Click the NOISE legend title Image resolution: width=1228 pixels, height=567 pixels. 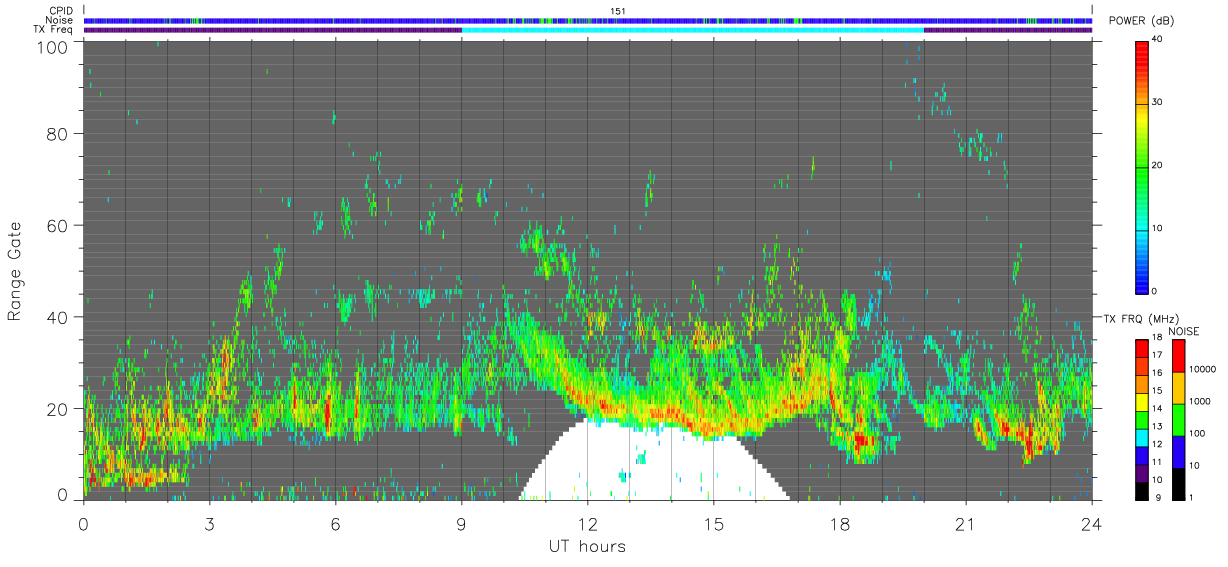click(1184, 330)
